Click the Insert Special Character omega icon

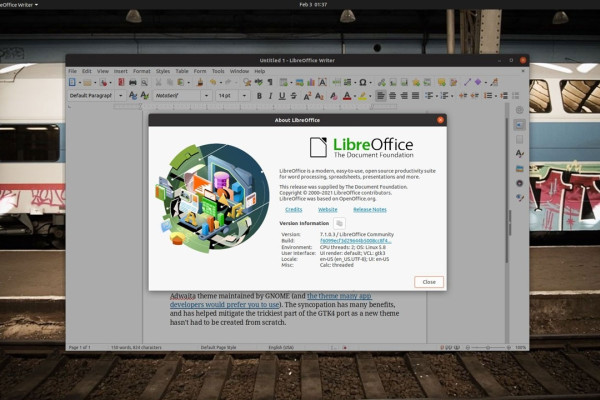tap(363, 82)
